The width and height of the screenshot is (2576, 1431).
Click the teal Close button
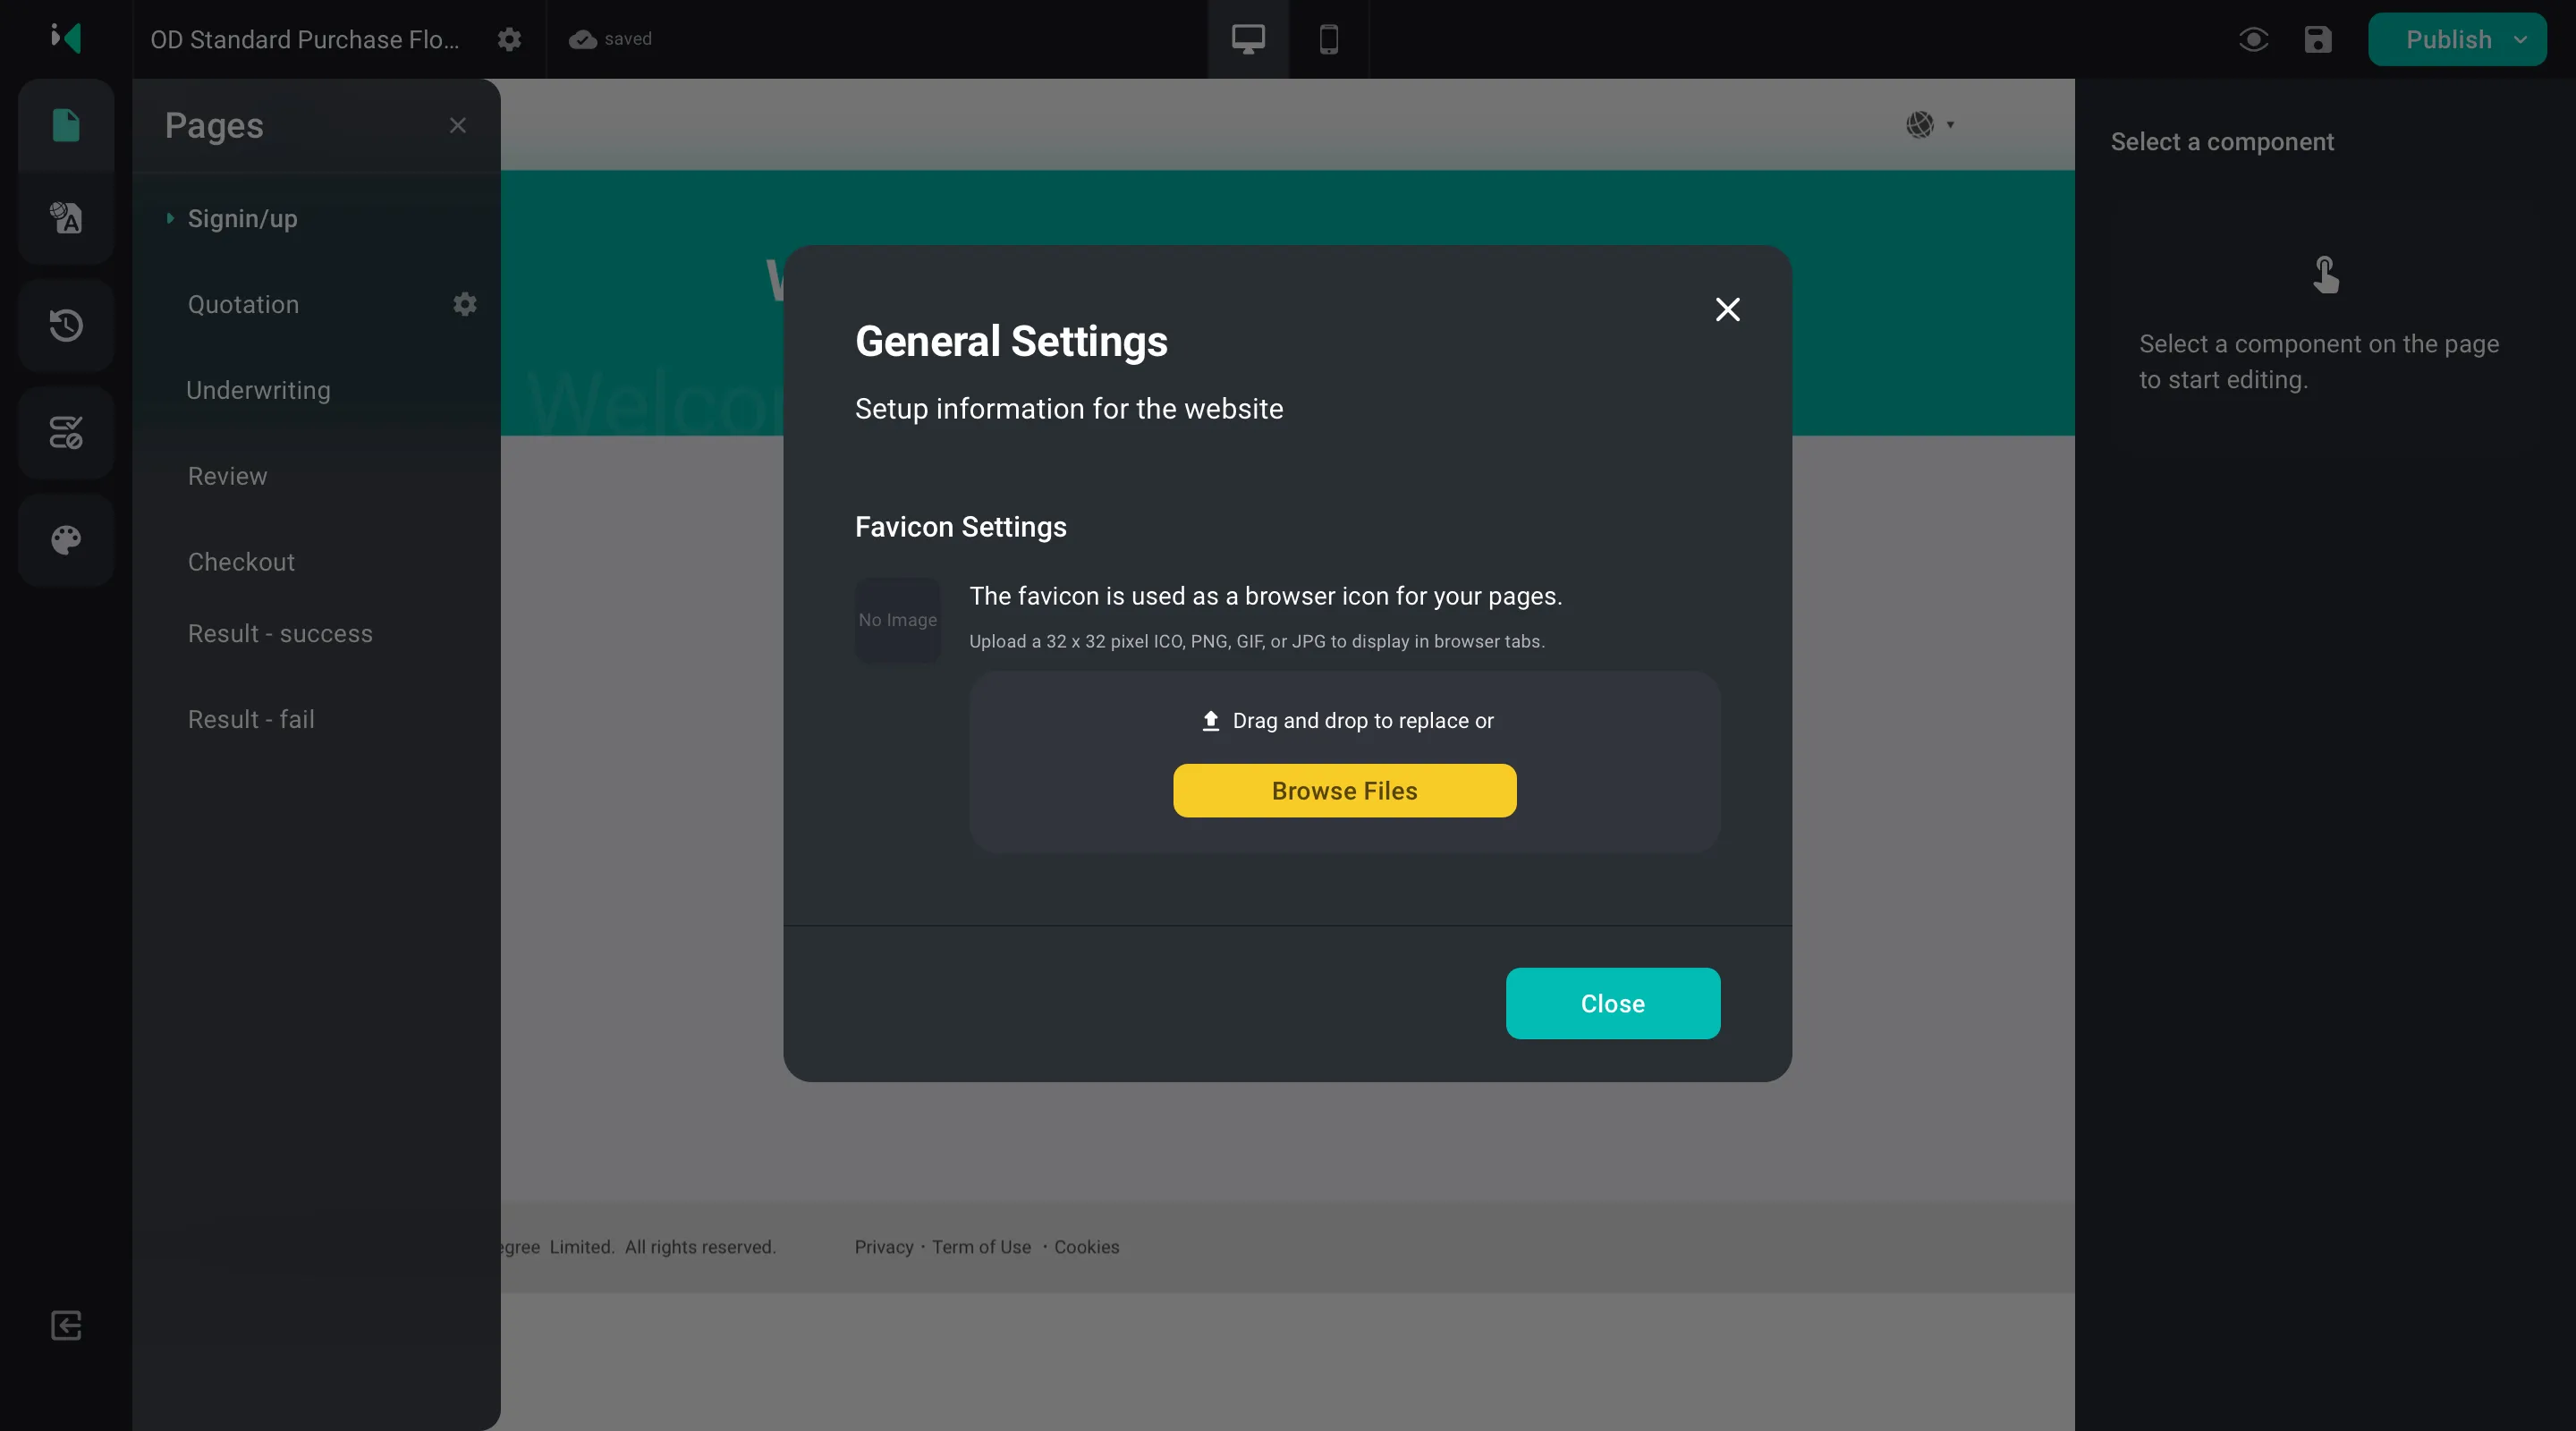point(1612,1003)
